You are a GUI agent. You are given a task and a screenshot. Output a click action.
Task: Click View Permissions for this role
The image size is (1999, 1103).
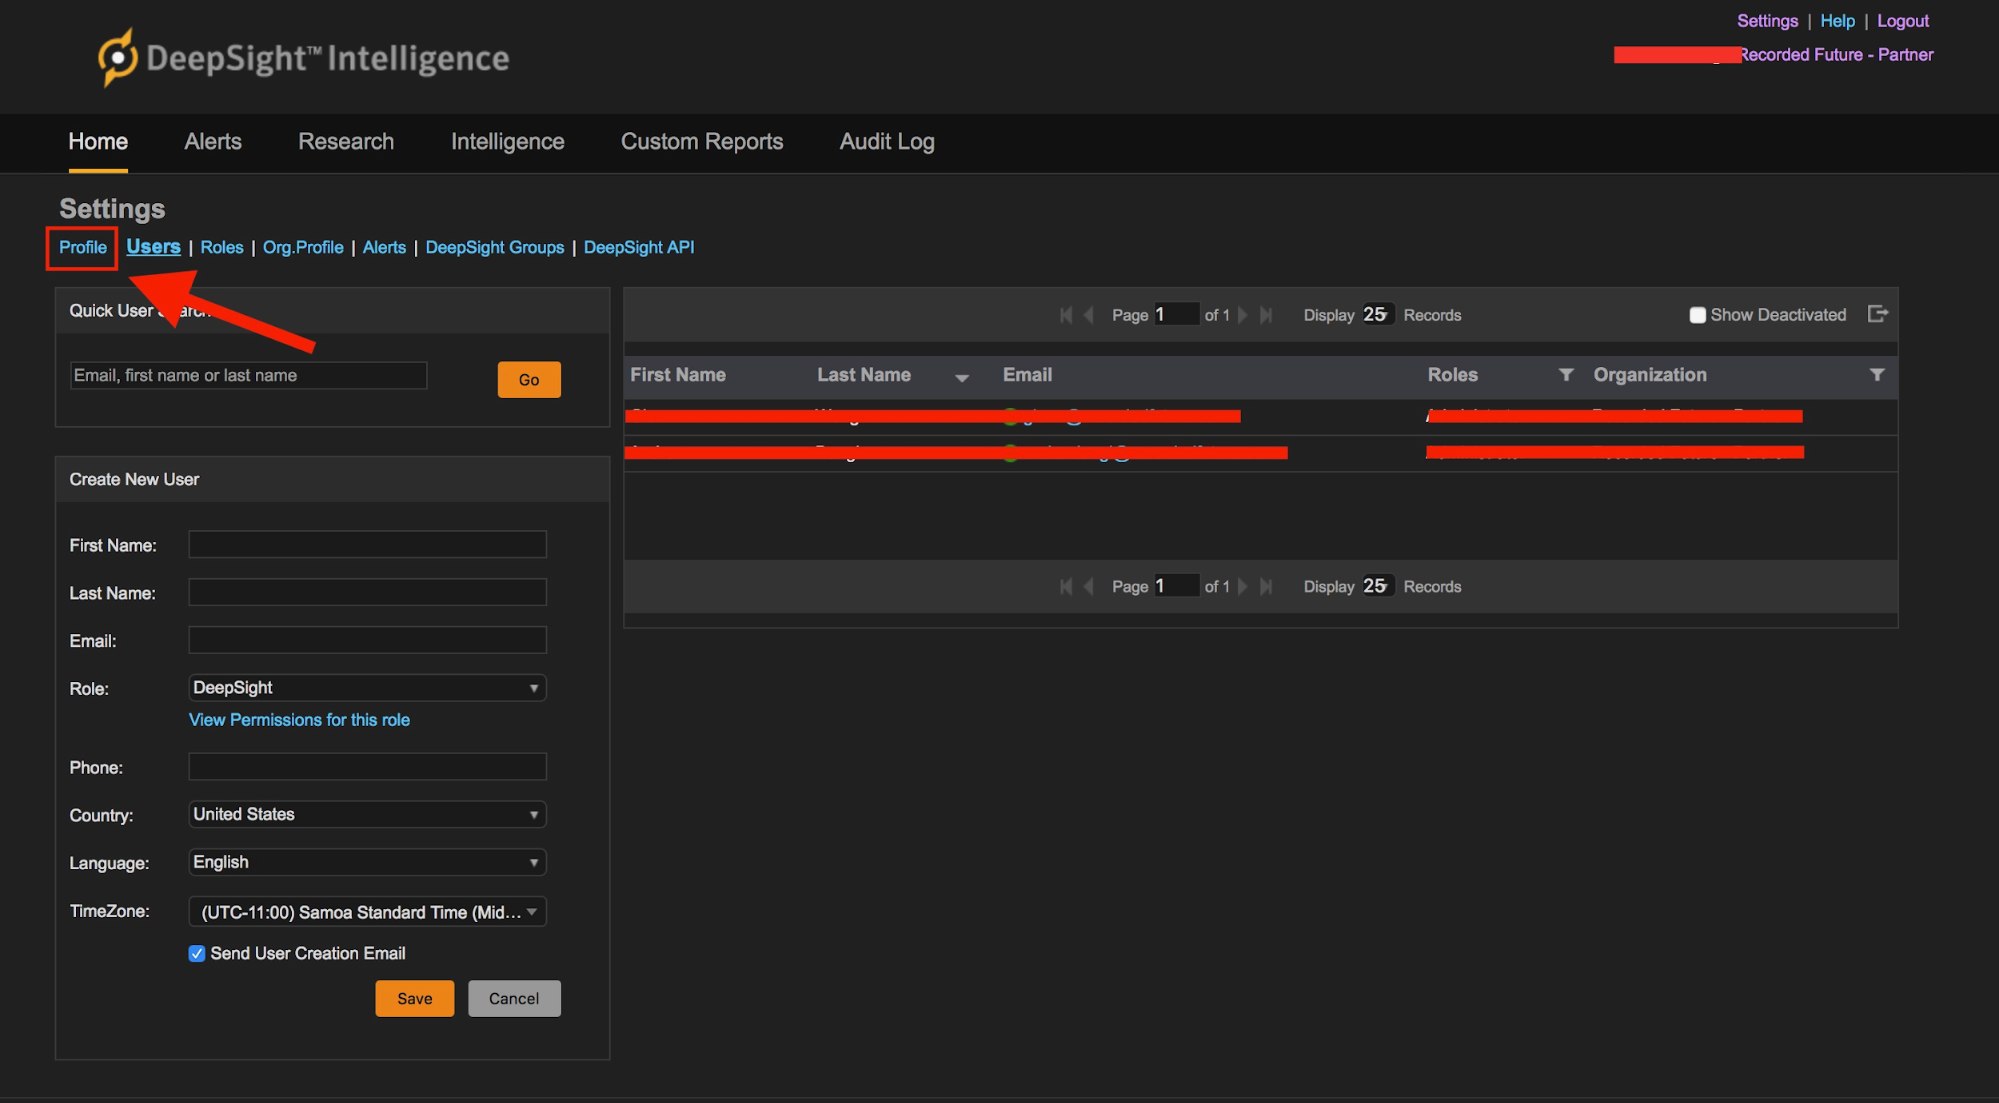pos(299,720)
